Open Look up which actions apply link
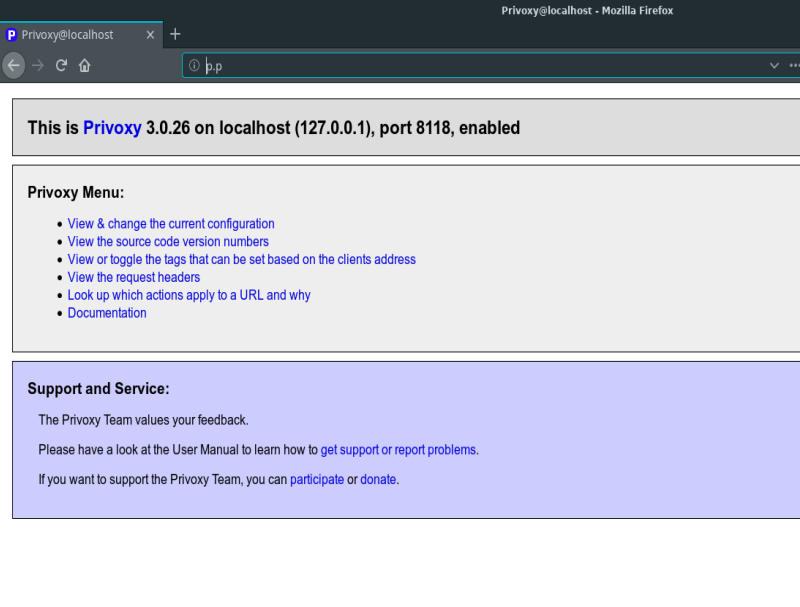 (x=189, y=295)
